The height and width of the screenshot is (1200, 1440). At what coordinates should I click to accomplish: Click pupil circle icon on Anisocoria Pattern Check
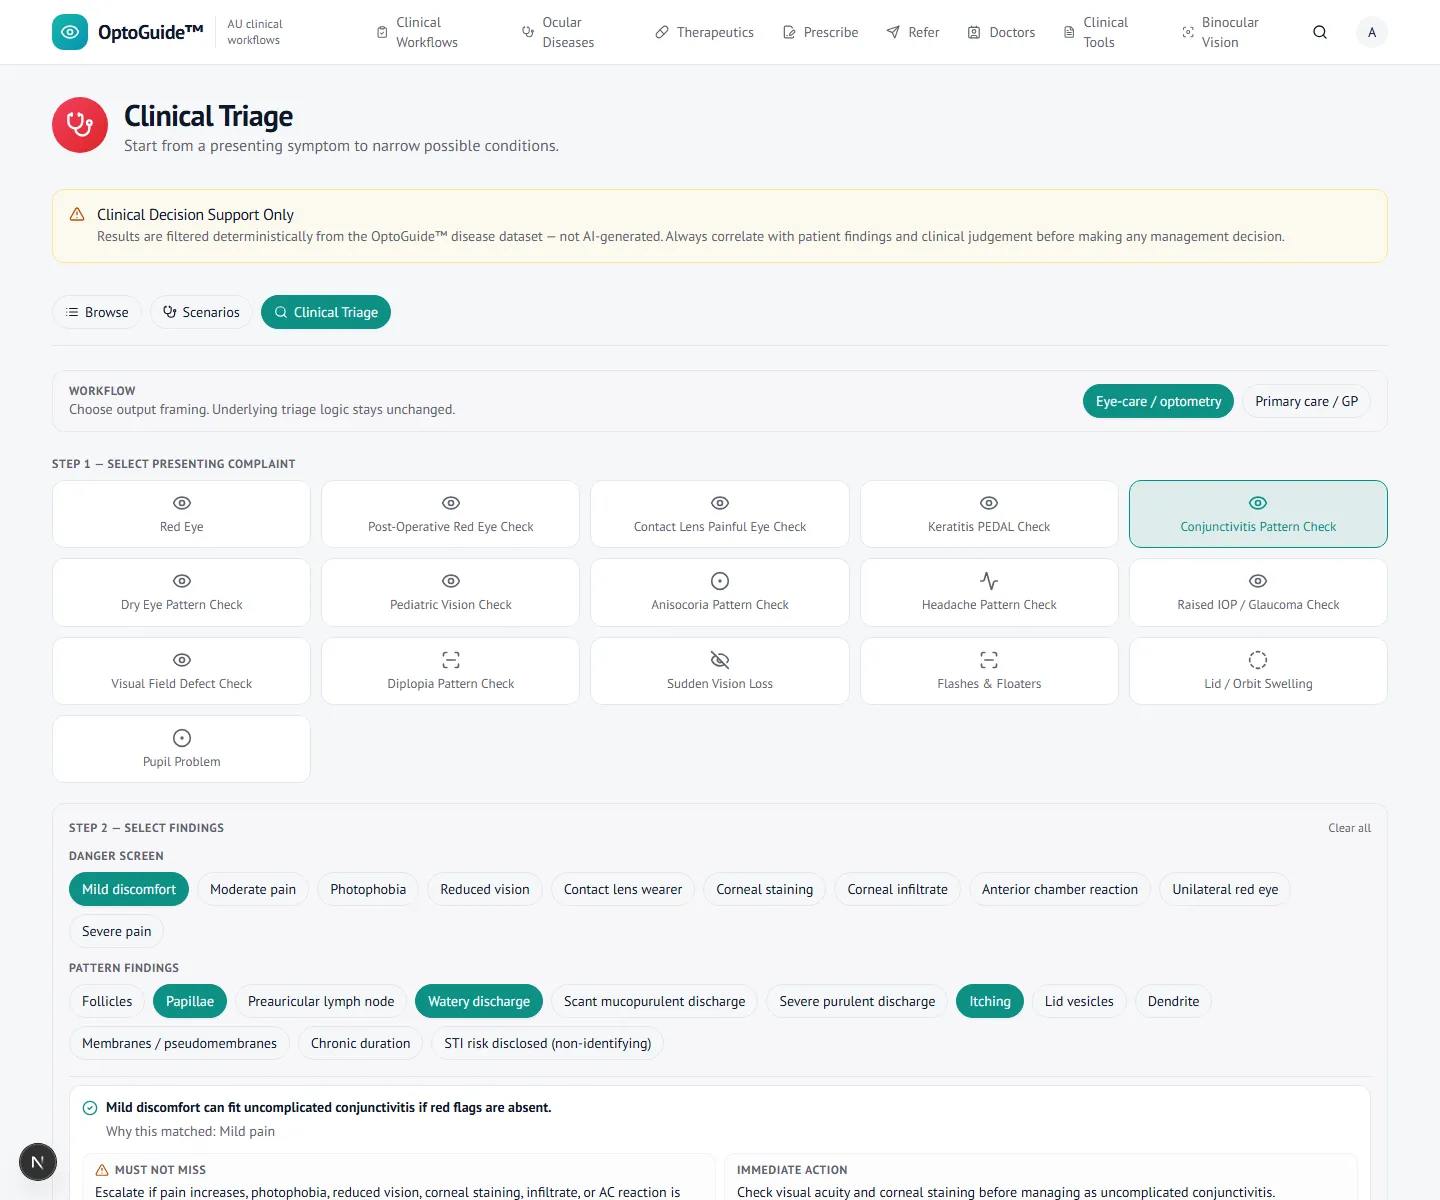click(x=720, y=581)
